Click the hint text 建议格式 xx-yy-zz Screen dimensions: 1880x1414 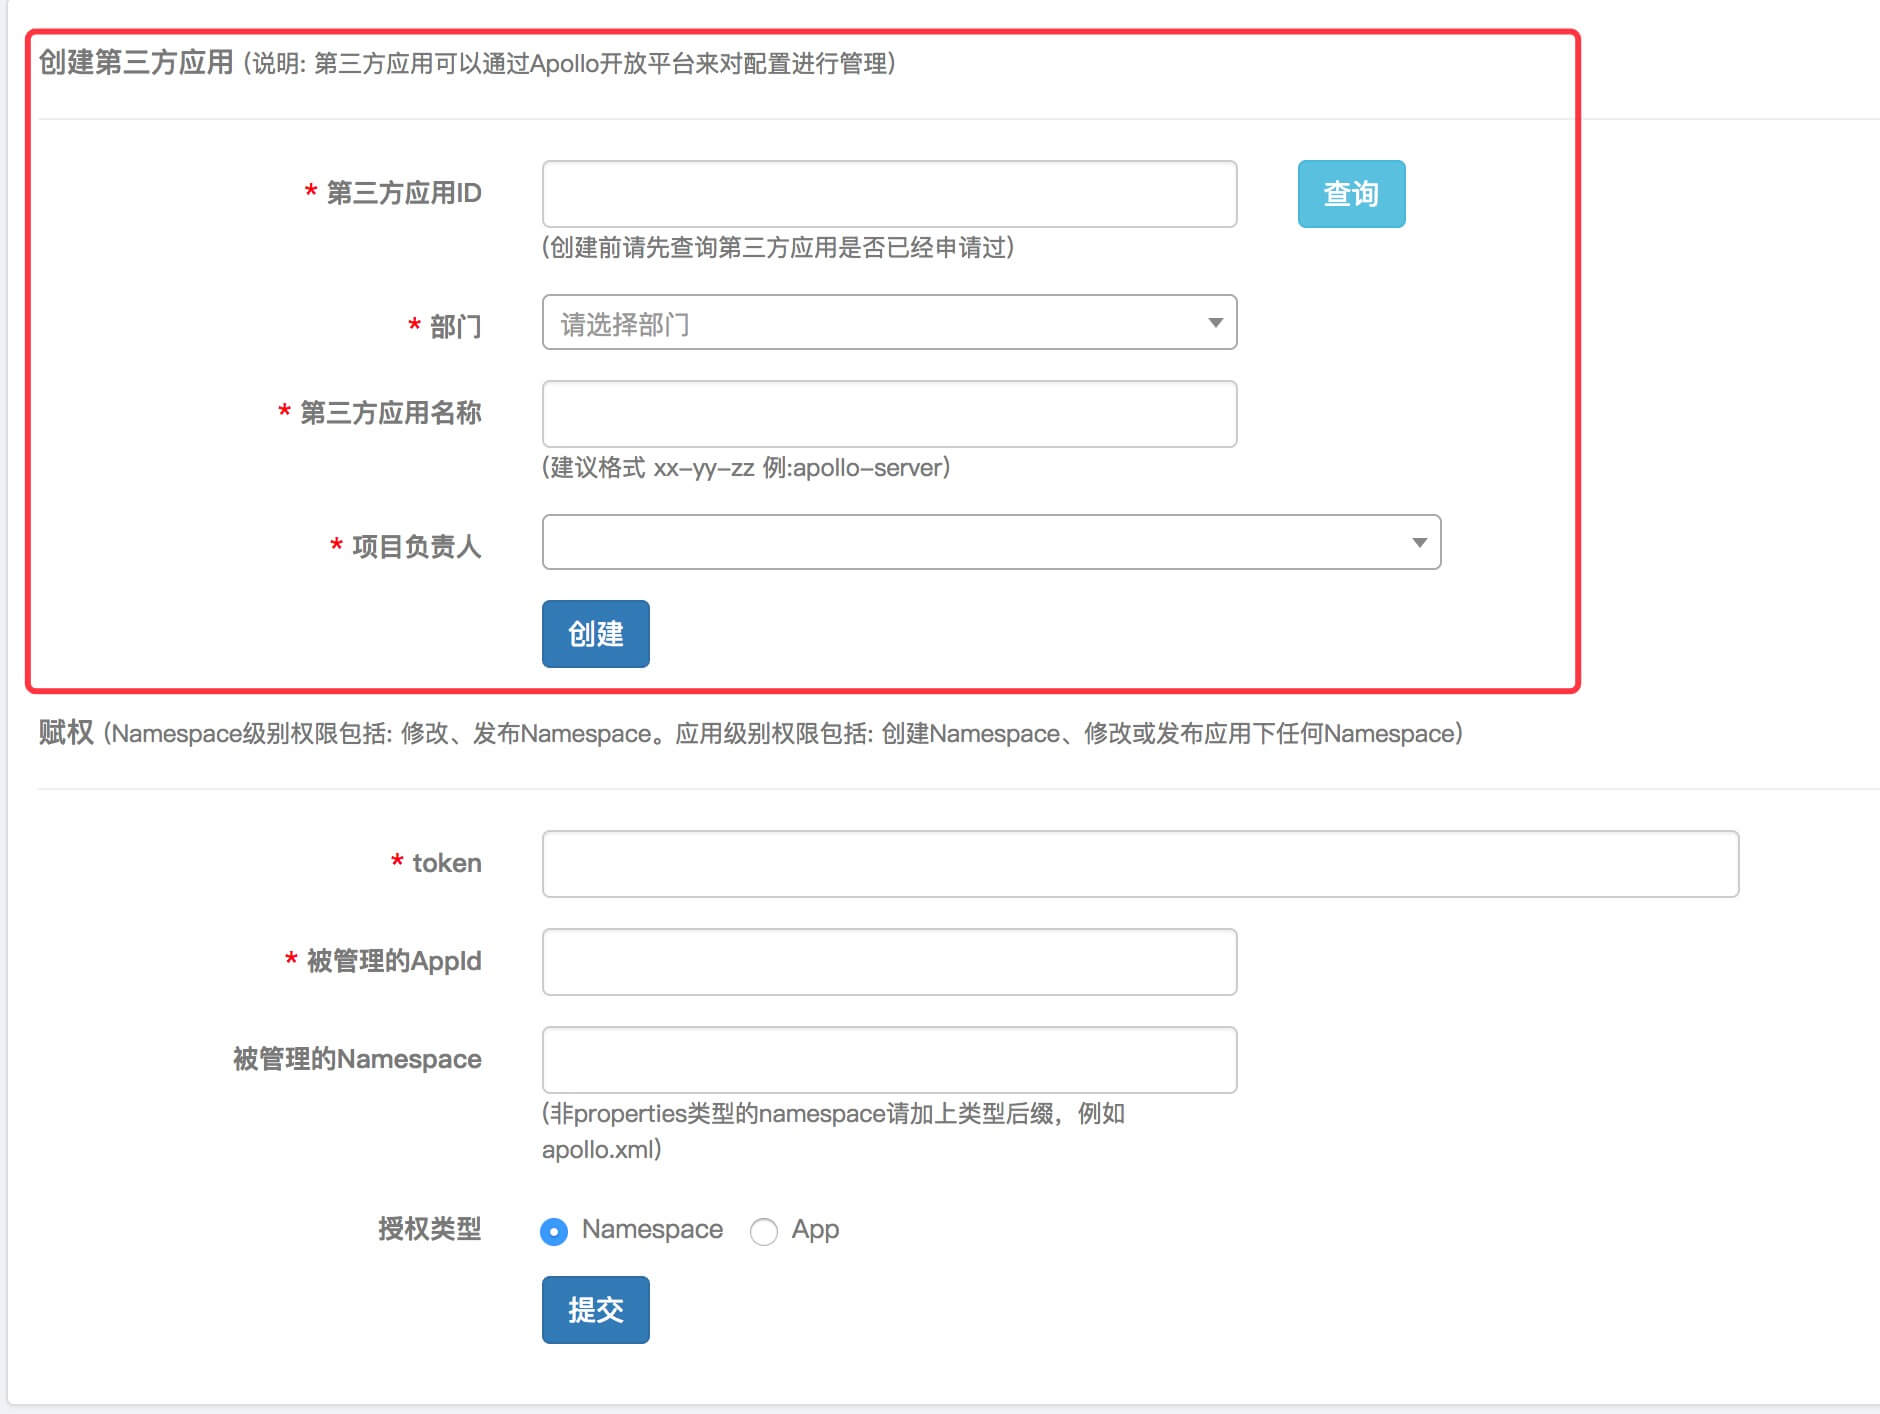pos(746,468)
